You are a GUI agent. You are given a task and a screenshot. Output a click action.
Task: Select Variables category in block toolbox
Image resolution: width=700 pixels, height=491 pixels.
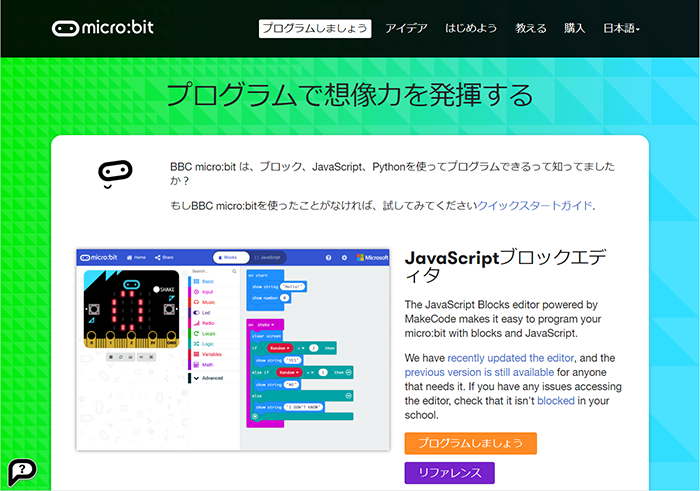pyautogui.click(x=214, y=354)
